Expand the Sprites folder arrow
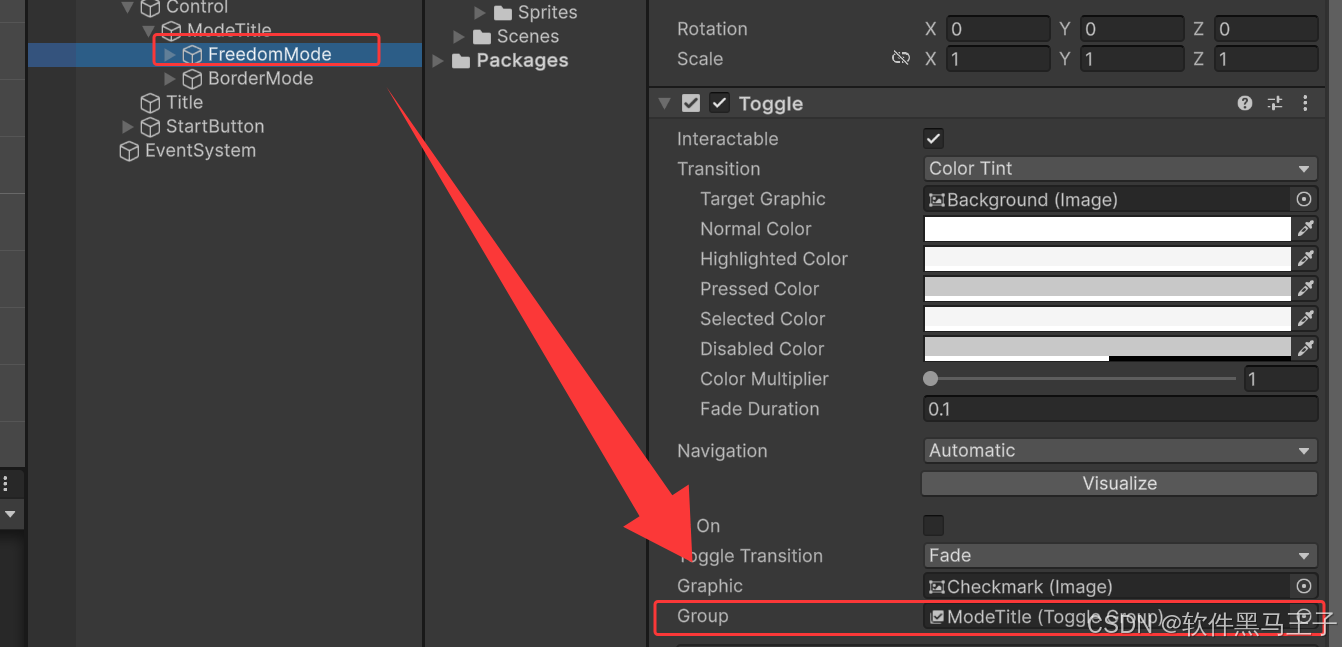Screen dimensions: 1342x647 click(x=480, y=13)
